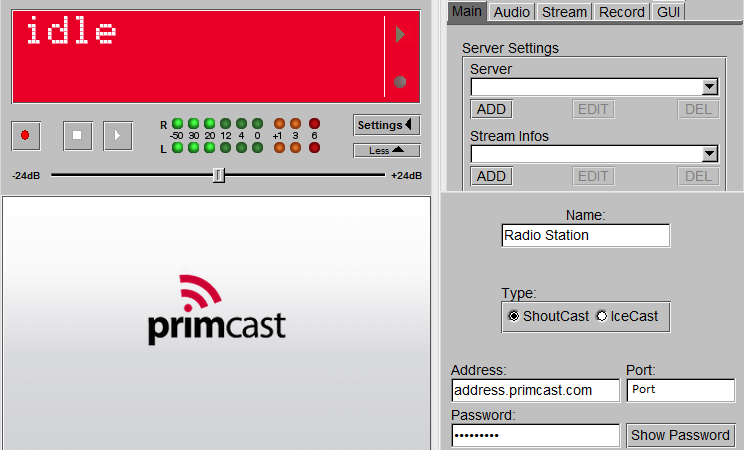Viewport: 744px width, 450px height.
Task: Click the R channel first green LED
Action: pos(177,123)
